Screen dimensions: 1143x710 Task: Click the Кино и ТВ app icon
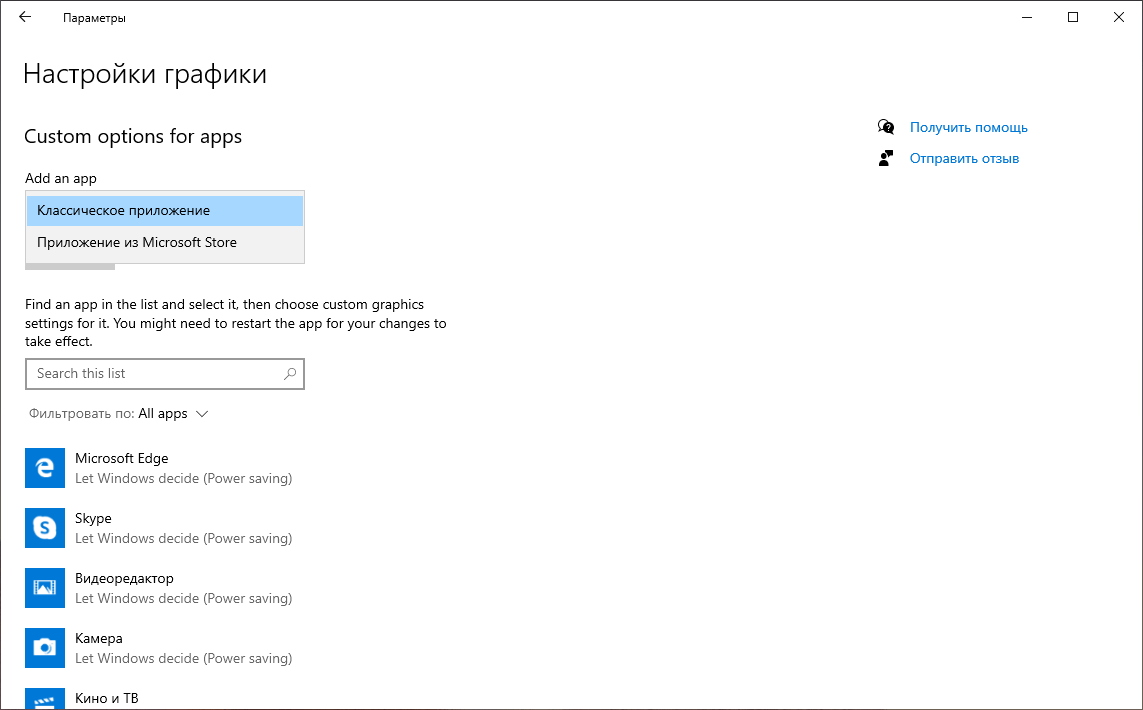coord(44,699)
